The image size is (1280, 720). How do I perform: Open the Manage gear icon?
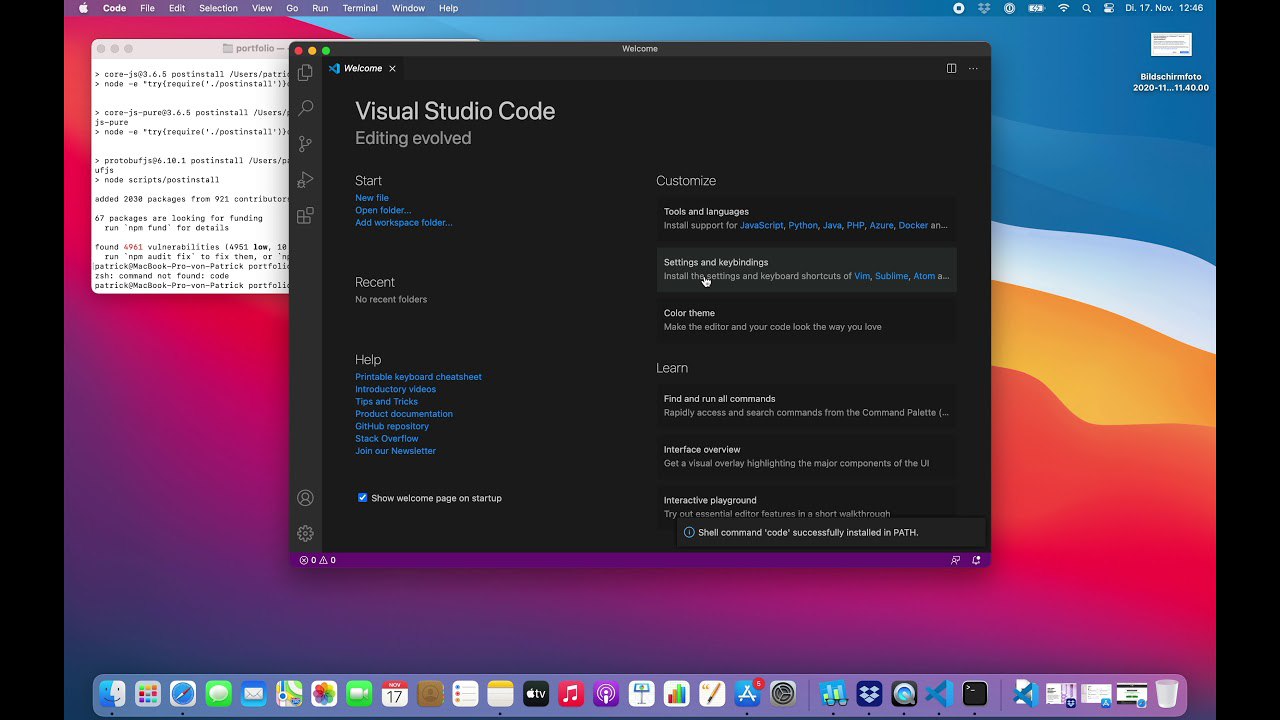coord(305,534)
